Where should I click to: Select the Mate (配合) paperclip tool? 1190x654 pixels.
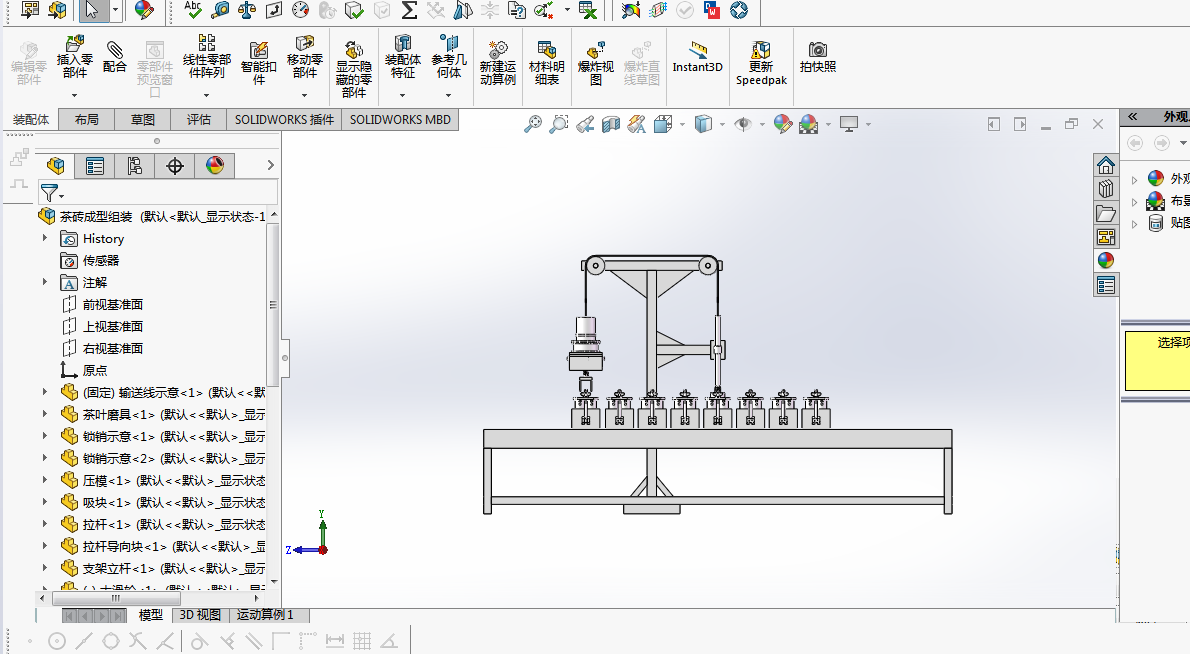point(115,57)
